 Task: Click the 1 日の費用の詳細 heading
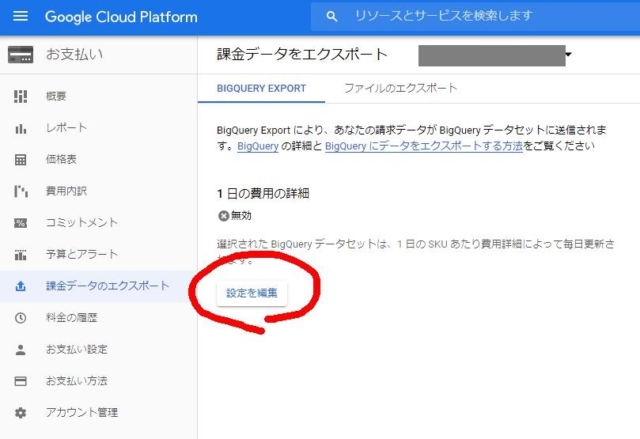pyautogui.click(x=263, y=193)
